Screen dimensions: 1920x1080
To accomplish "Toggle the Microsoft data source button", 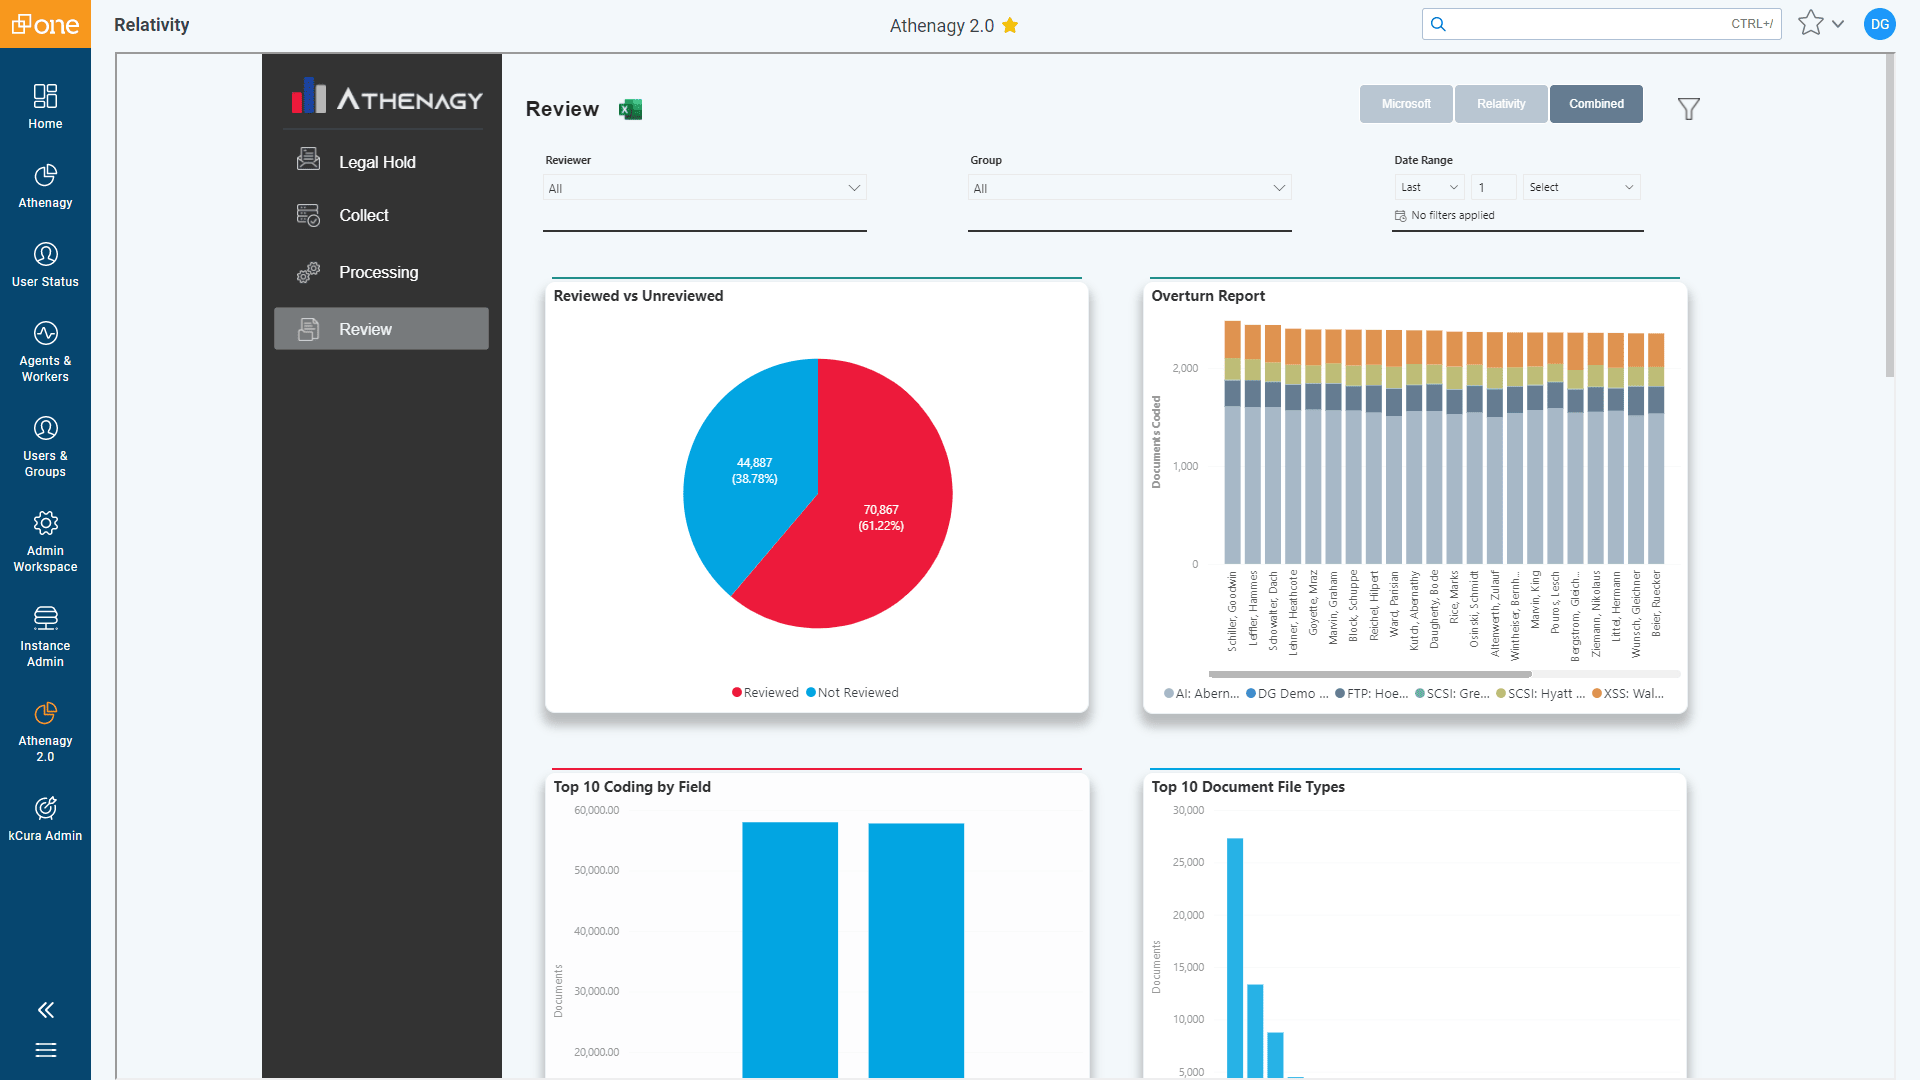I will click(1405, 104).
